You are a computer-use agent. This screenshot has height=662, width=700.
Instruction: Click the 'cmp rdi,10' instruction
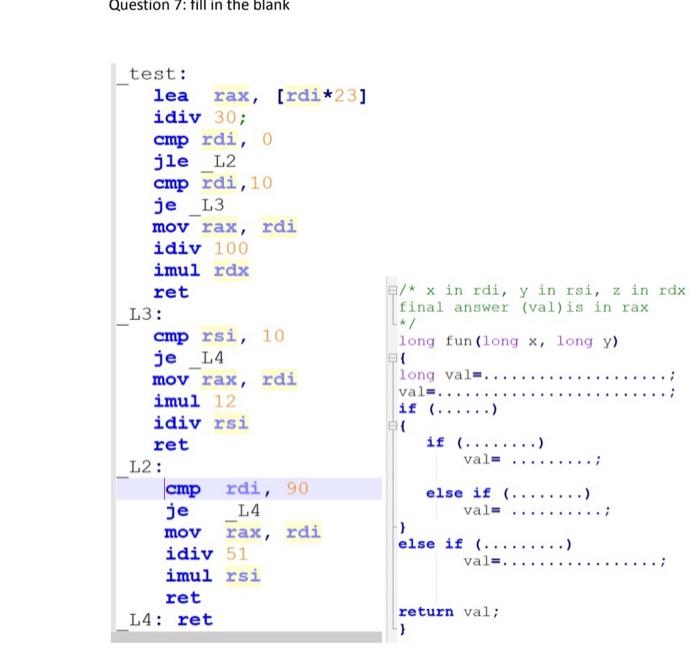tap(212, 183)
